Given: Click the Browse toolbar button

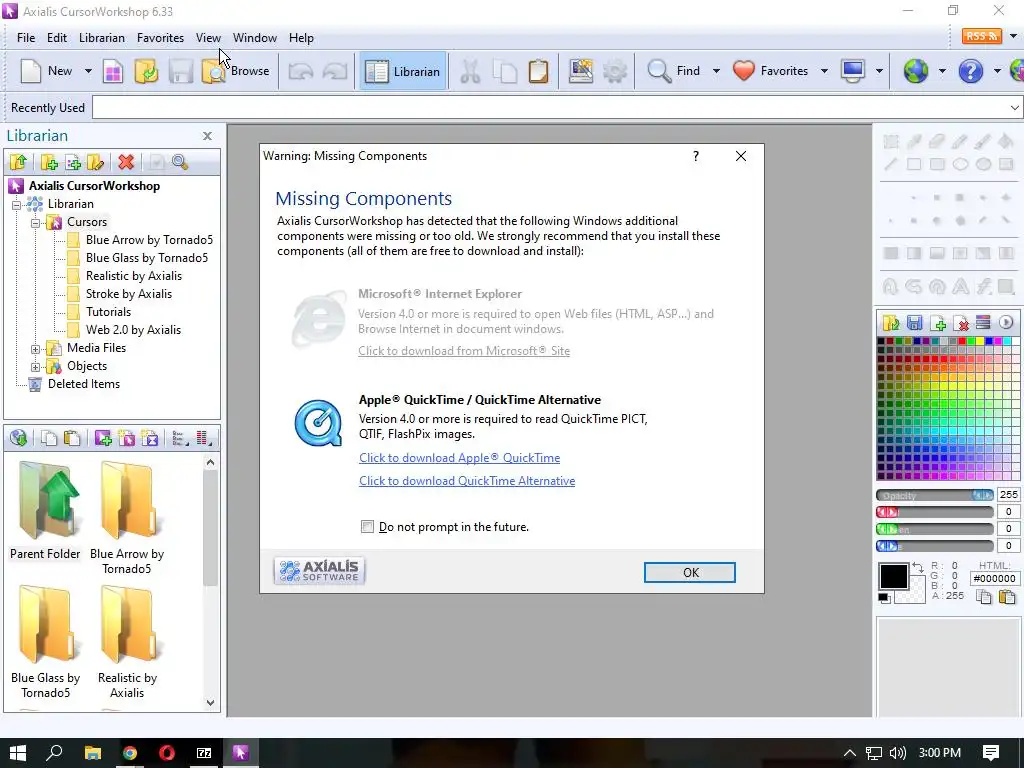Looking at the screenshot, I should coord(236,71).
